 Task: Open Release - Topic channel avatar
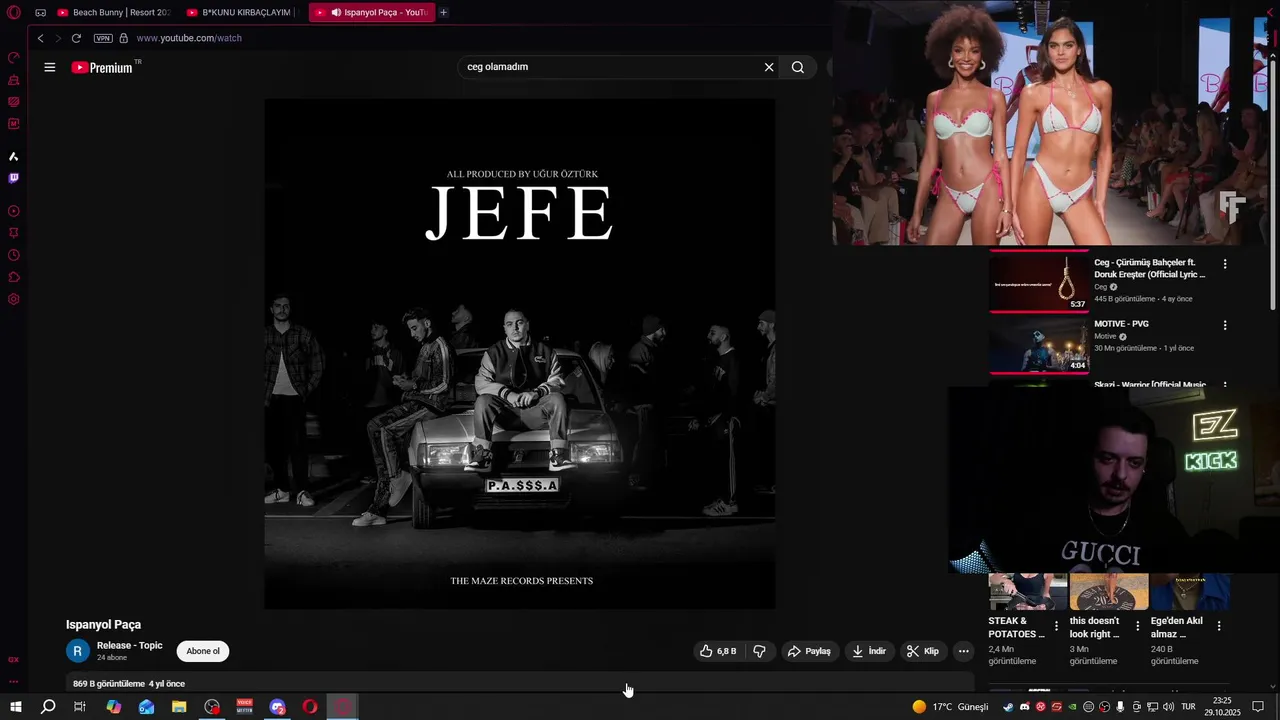pos(78,651)
